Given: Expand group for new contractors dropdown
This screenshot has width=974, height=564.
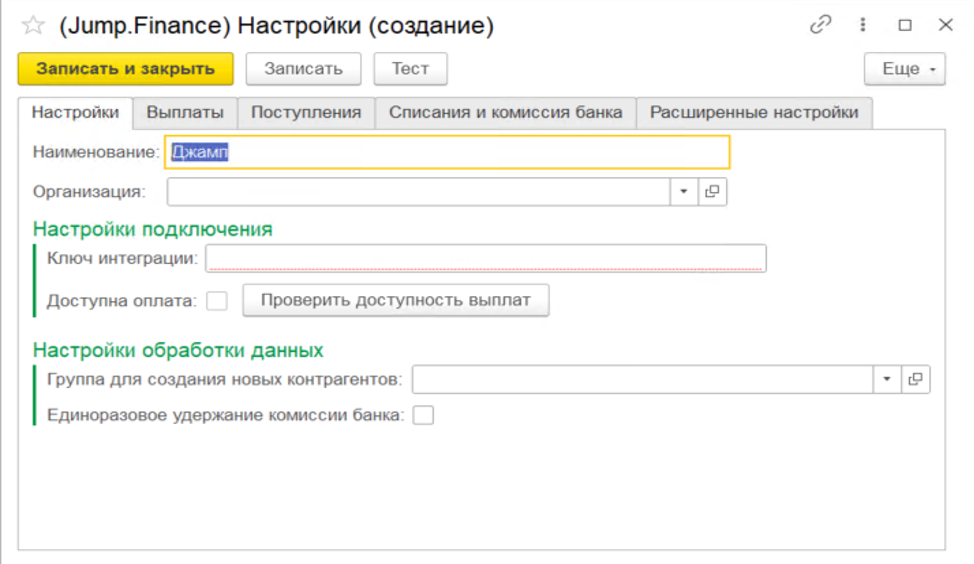Looking at the screenshot, I should pos(887,379).
